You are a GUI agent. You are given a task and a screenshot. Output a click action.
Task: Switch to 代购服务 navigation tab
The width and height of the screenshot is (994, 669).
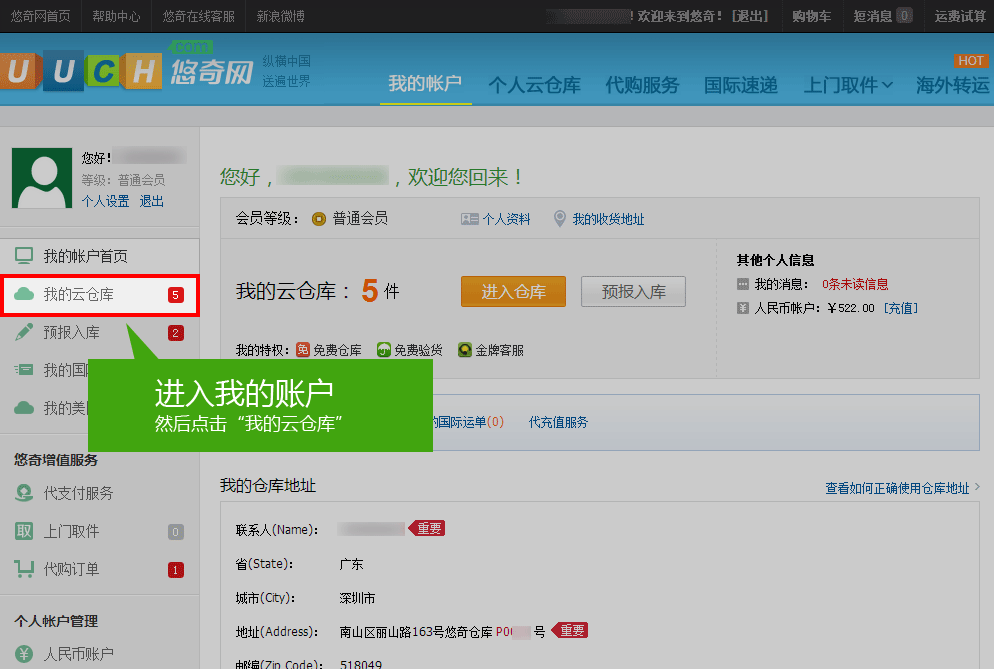coord(642,85)
